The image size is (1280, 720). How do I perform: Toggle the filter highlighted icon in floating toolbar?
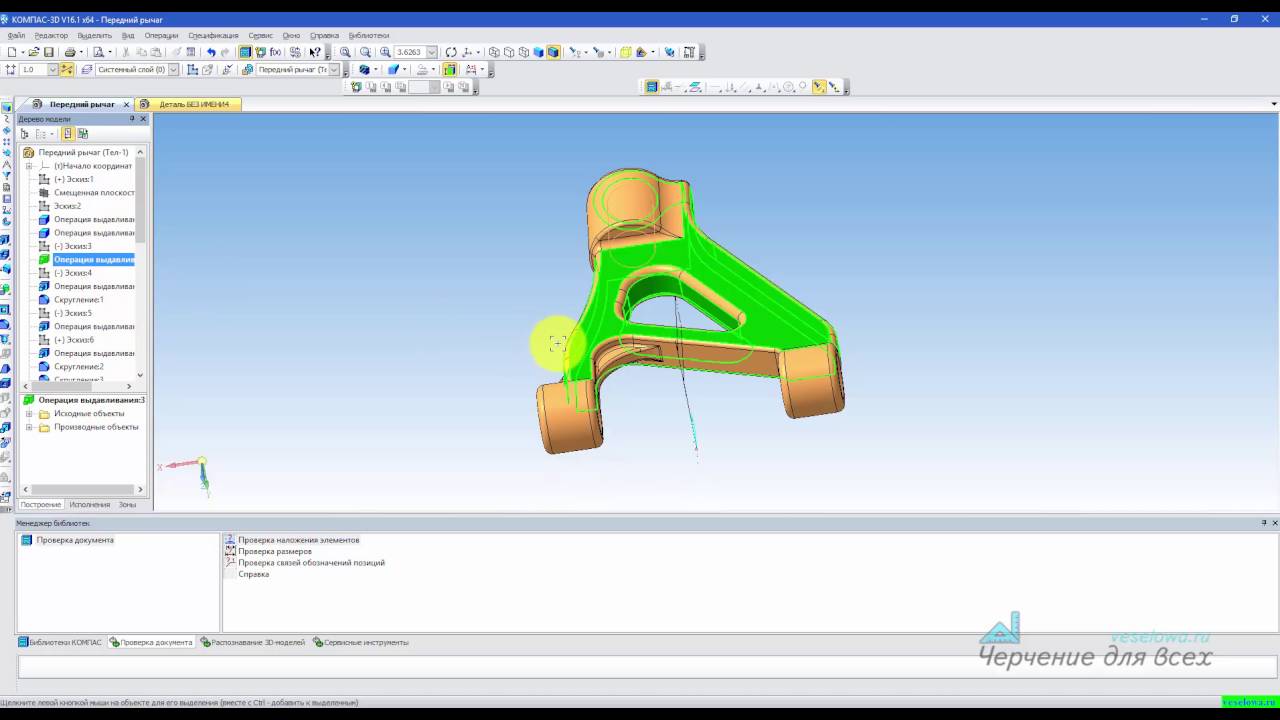[819, 87]
